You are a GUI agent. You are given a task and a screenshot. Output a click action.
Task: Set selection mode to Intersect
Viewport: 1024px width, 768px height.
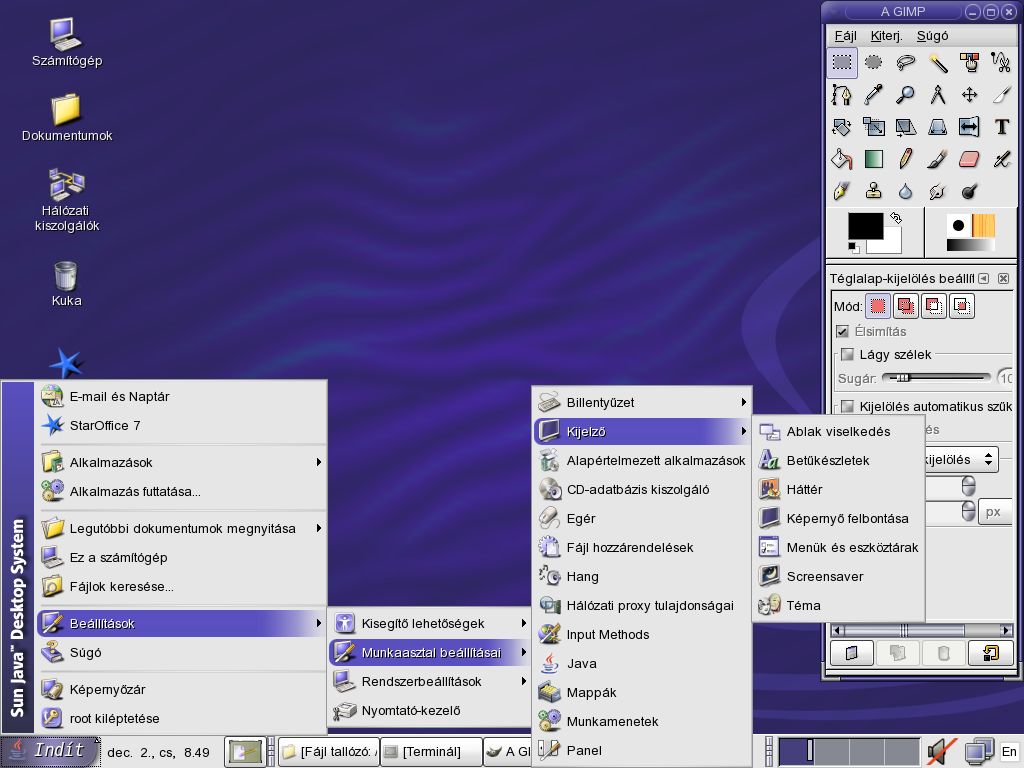pos(962,306)
